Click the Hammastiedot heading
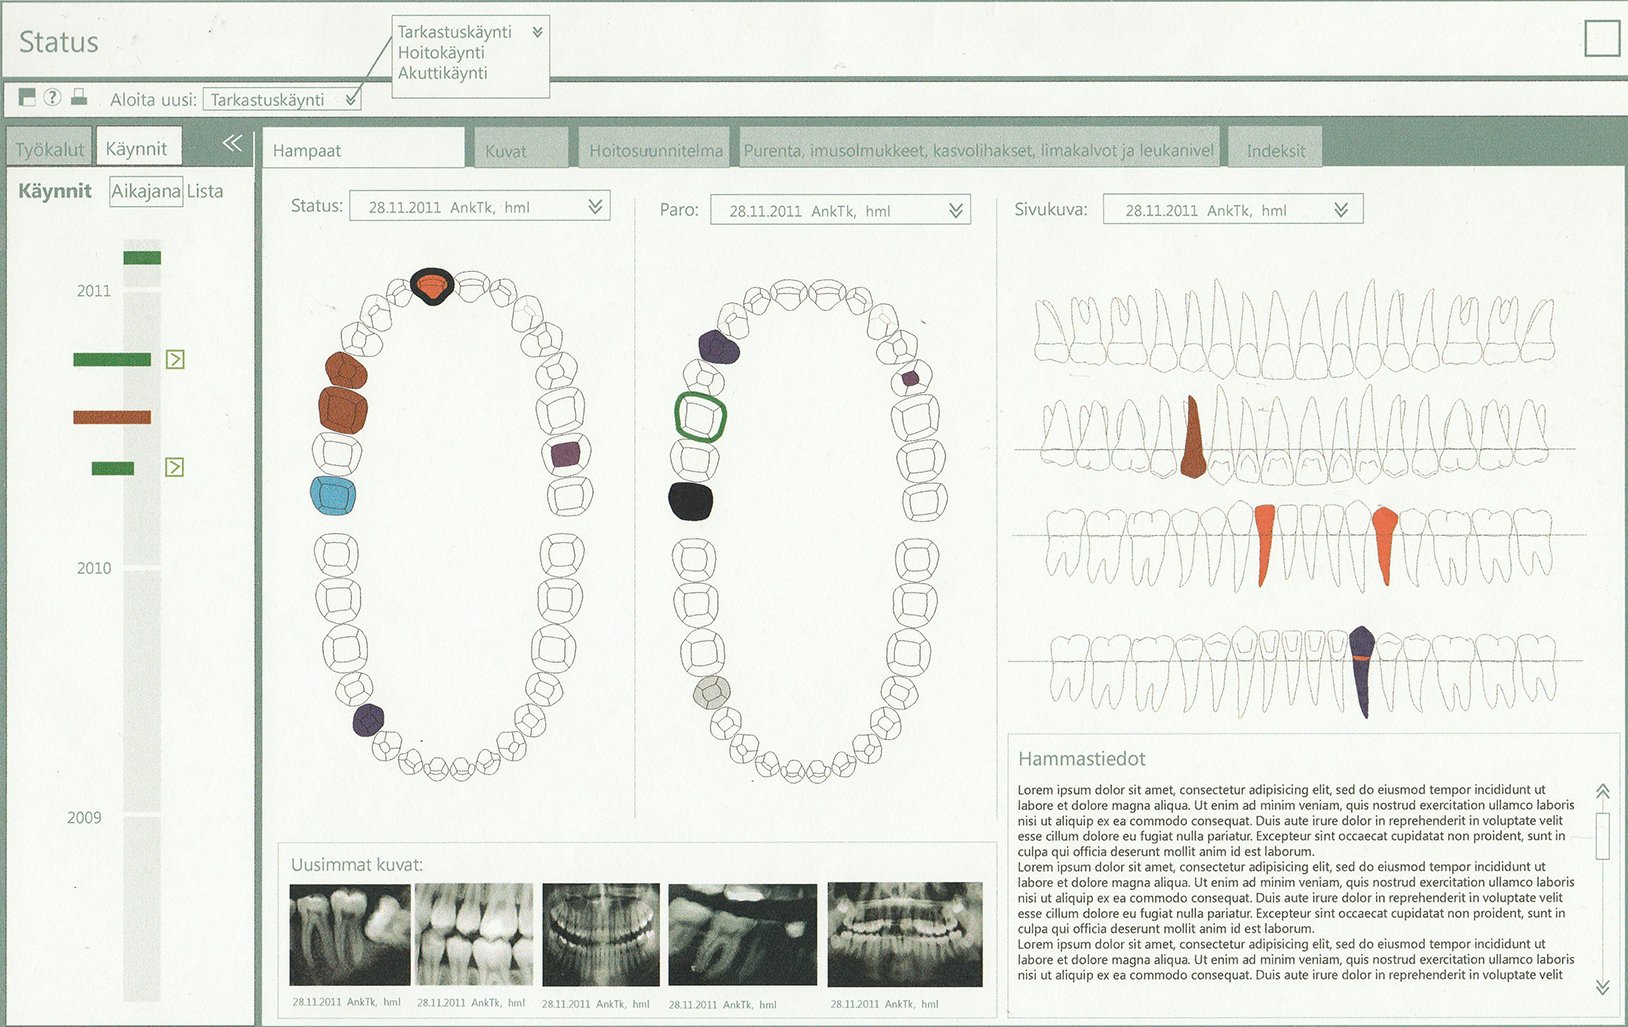 pos(1082,759)
